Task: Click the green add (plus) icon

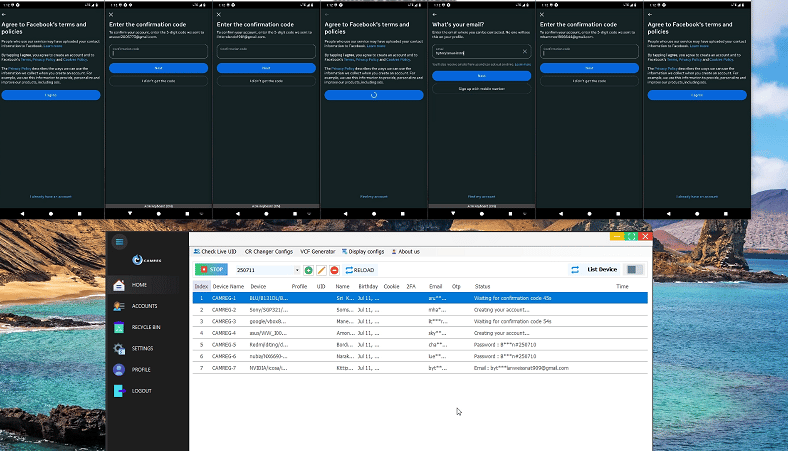Action: (x=308, y=270)
